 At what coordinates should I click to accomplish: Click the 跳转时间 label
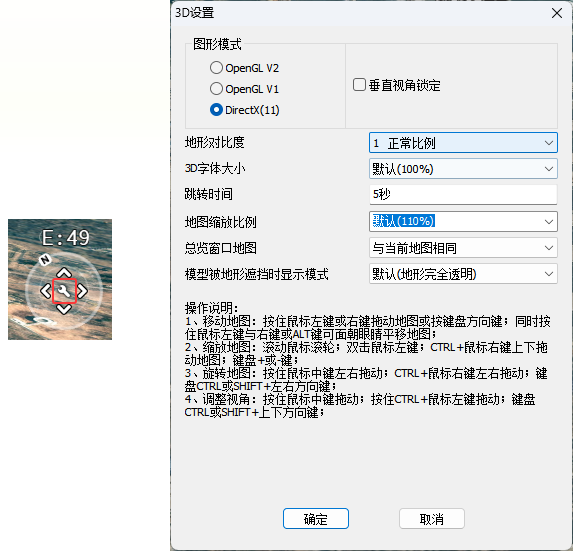coord(208,194)
